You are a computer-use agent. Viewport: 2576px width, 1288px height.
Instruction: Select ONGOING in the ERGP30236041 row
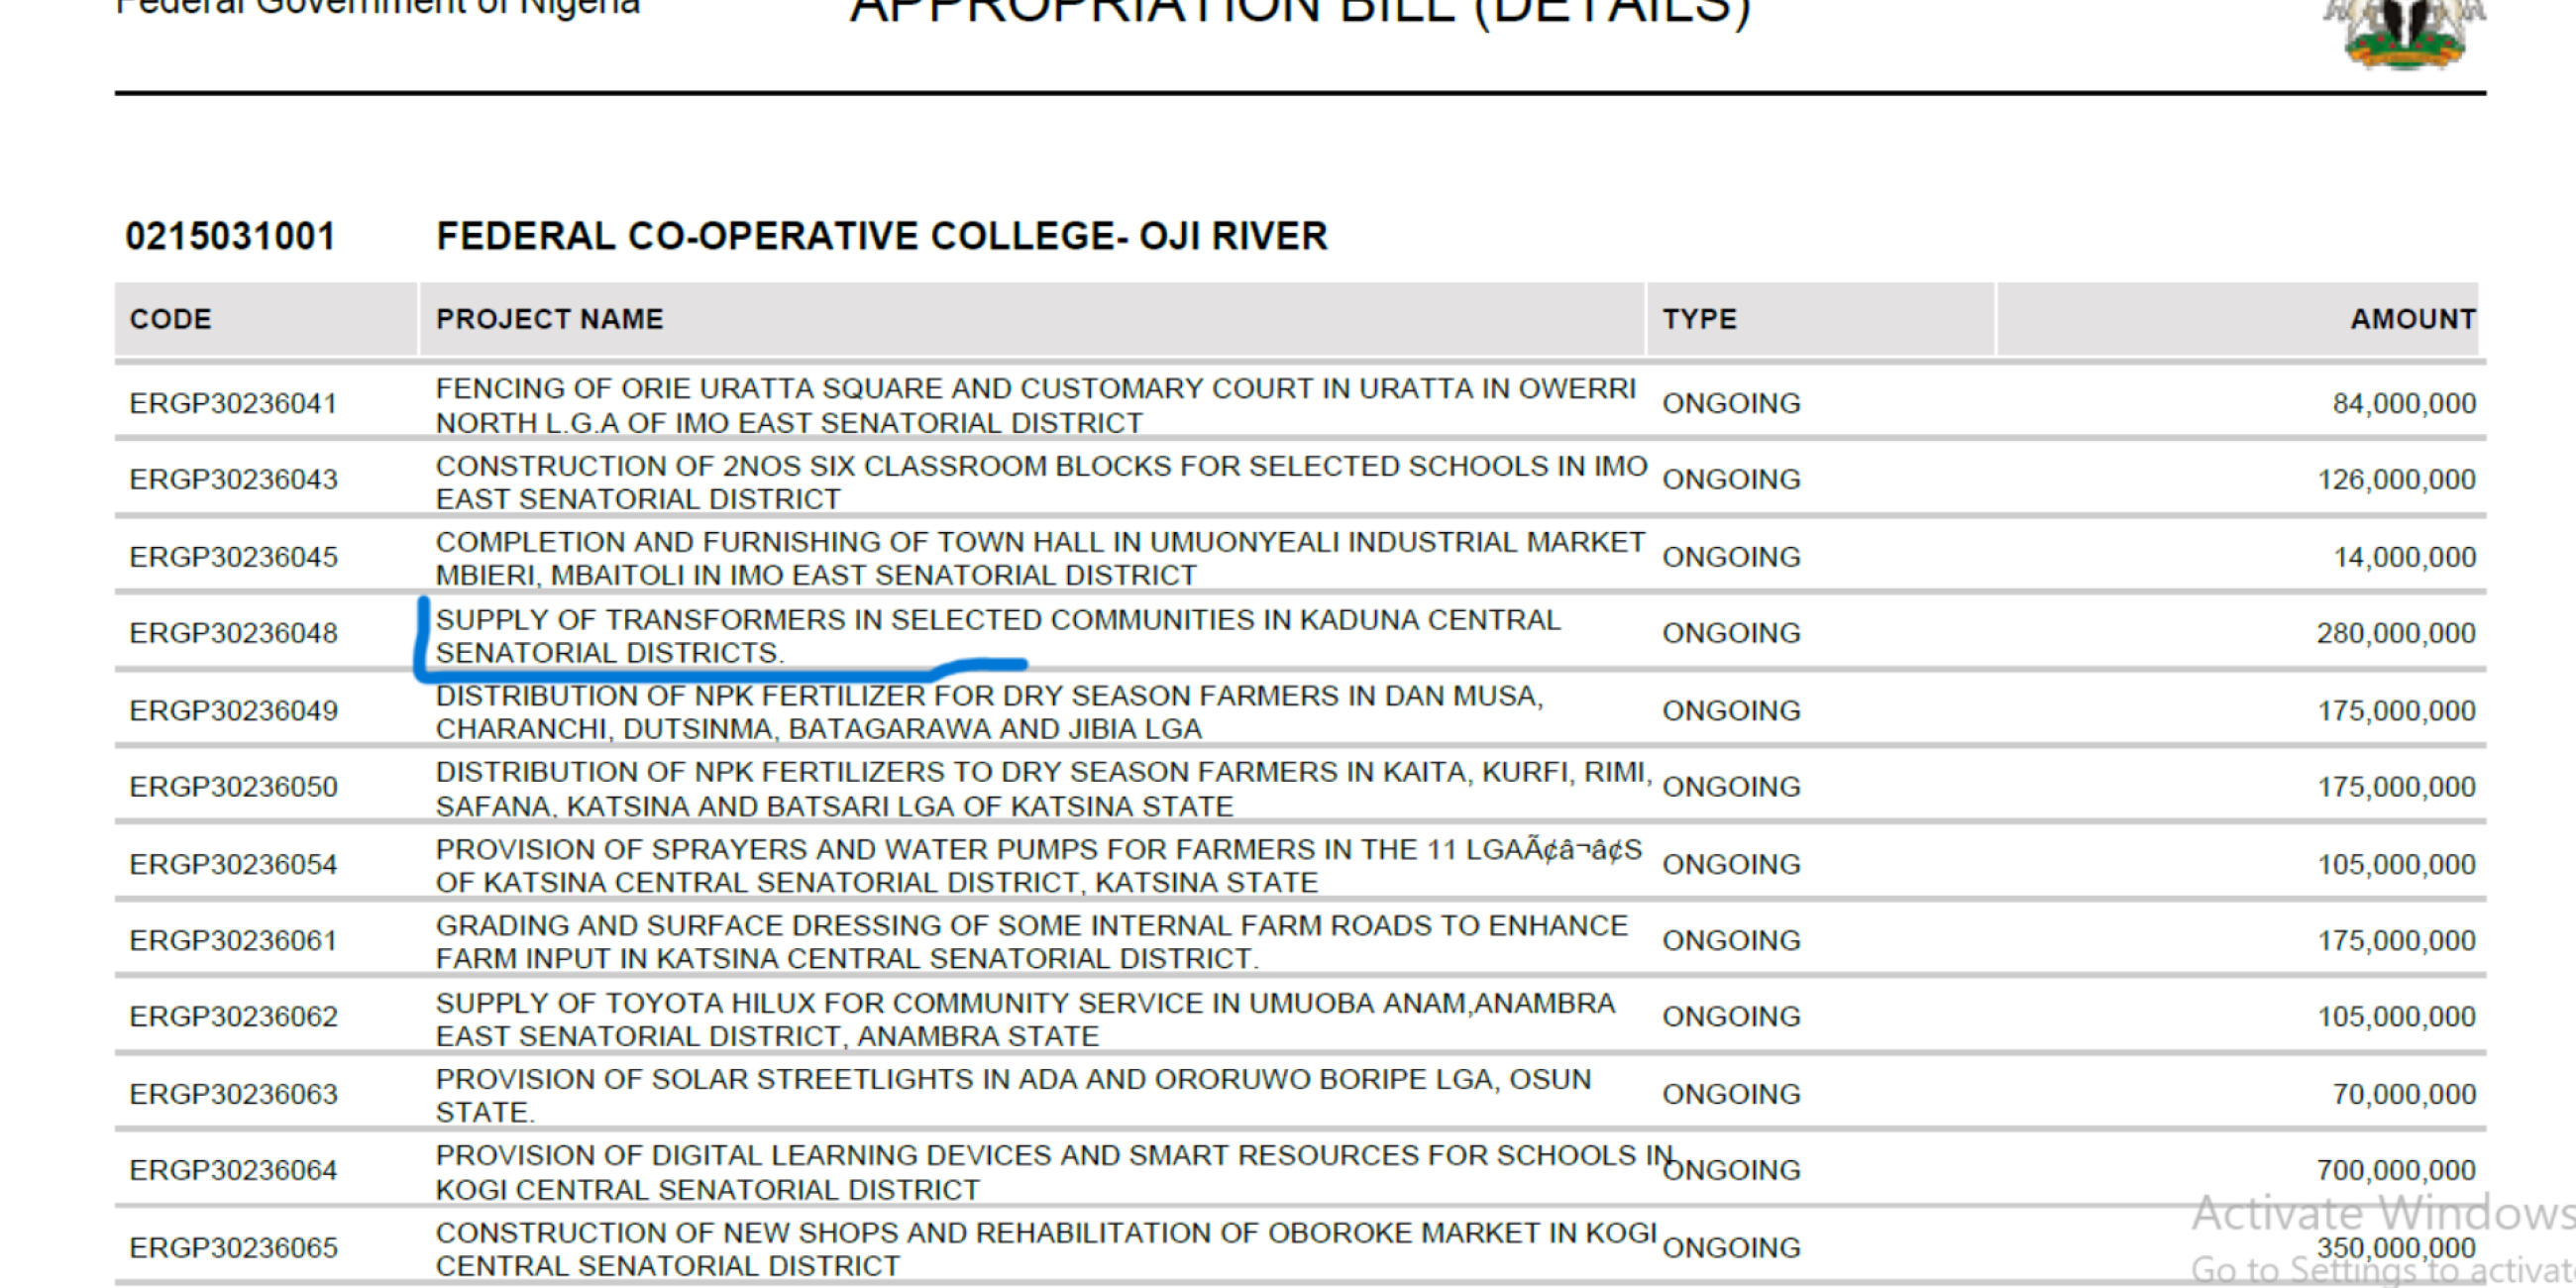(x=1731, y=404)
